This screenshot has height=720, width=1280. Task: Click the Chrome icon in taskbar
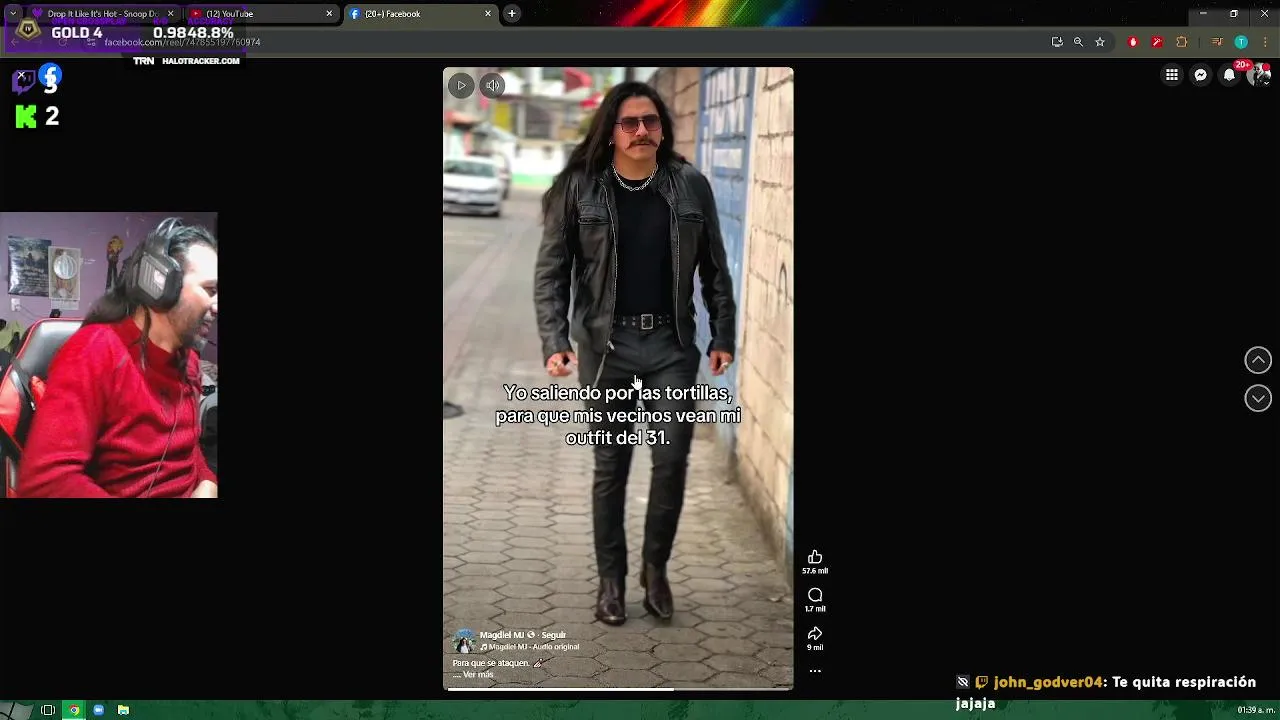(x=73, y=710)
